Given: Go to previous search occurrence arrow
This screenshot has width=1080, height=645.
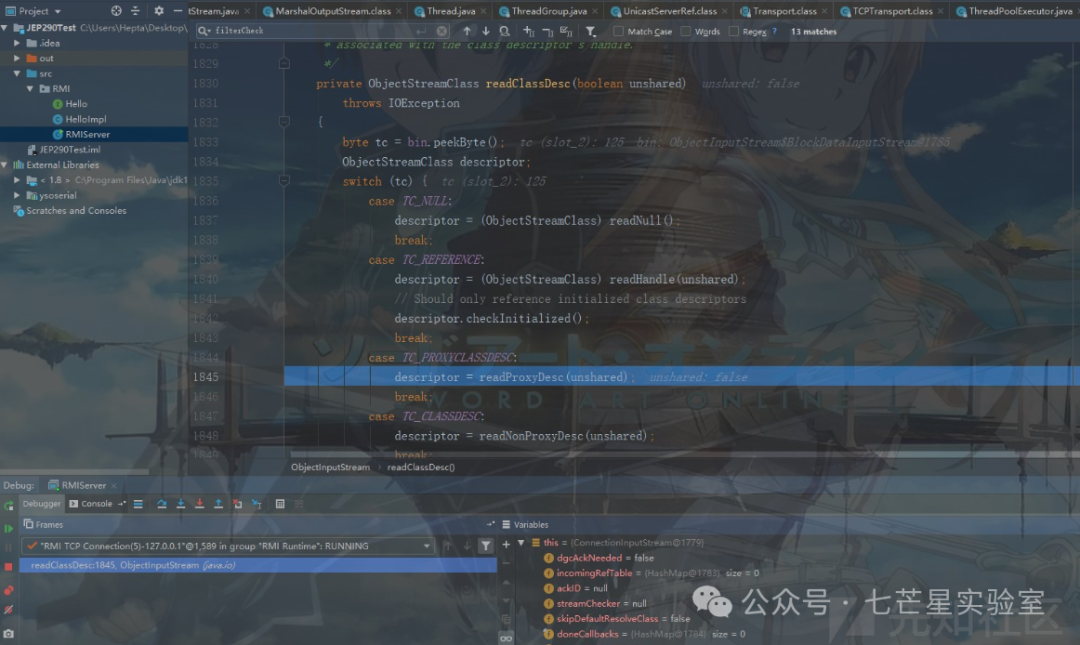Looking at the screenshot, I should [467, 31].
